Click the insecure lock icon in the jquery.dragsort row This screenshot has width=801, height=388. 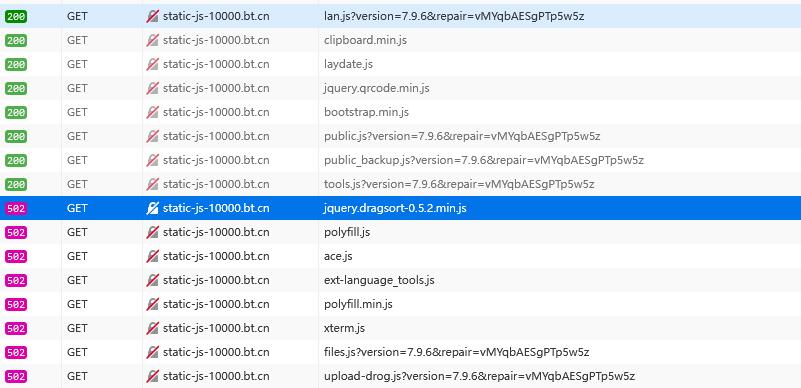click(152, 208)
